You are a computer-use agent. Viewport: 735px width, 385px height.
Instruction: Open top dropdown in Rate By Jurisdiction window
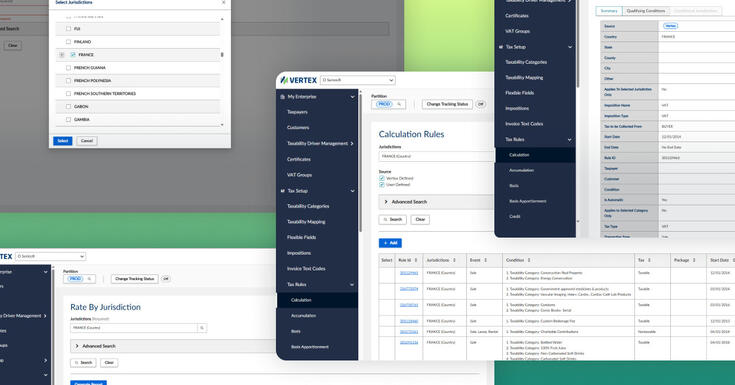click(50, 257)
